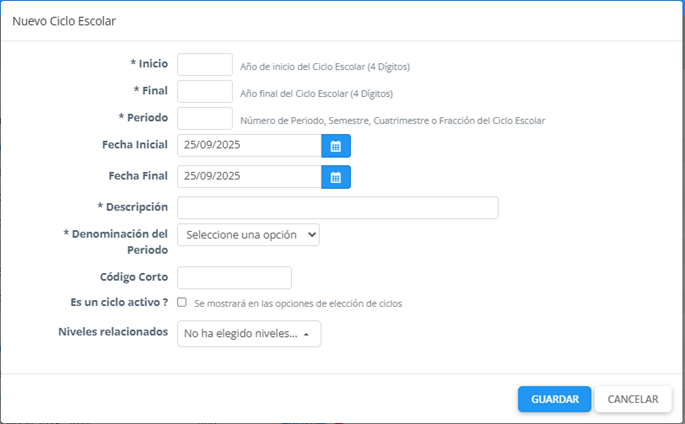Click the Código Corto input box

(x=234, y=277)
